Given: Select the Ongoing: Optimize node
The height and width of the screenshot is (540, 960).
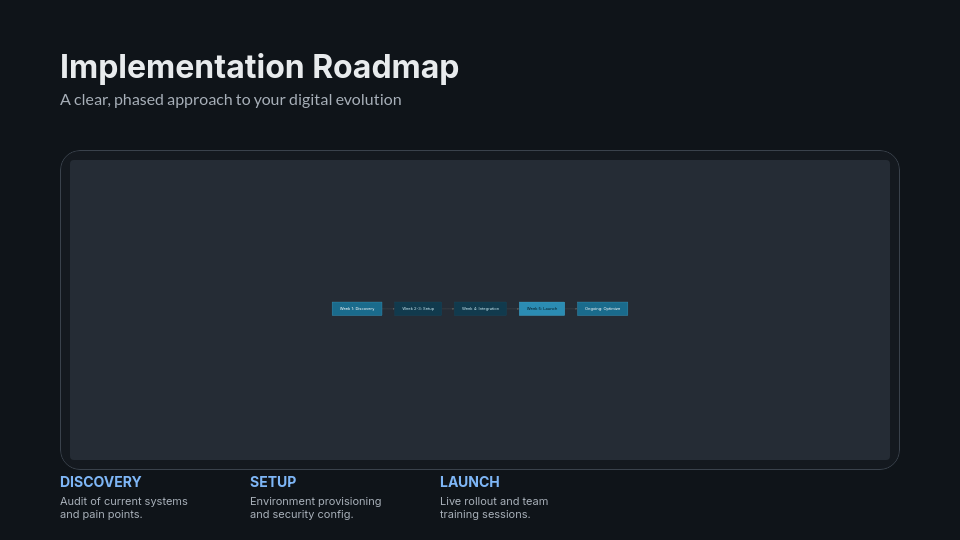Looking at the screenshot, I should pyautogui.click(x=602, y=309).
